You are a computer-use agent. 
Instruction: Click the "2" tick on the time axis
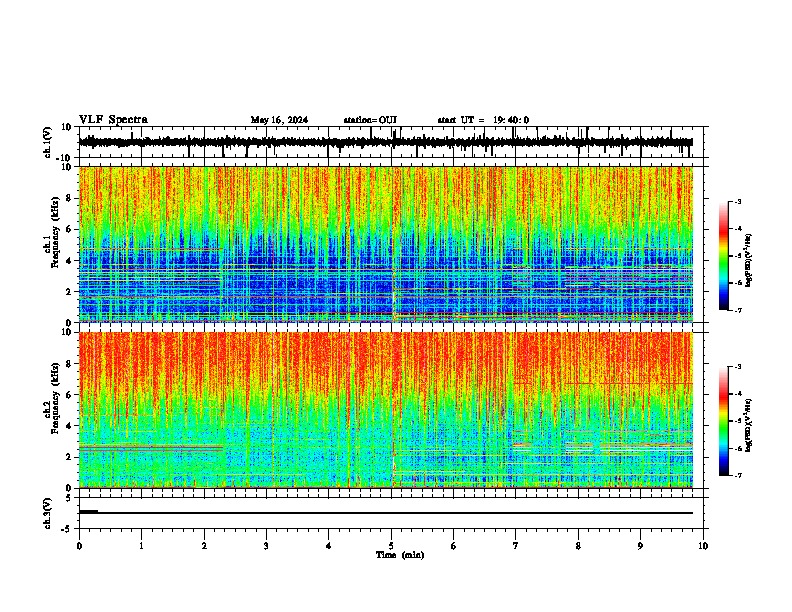pyautogui.click(x=204, y=546)
